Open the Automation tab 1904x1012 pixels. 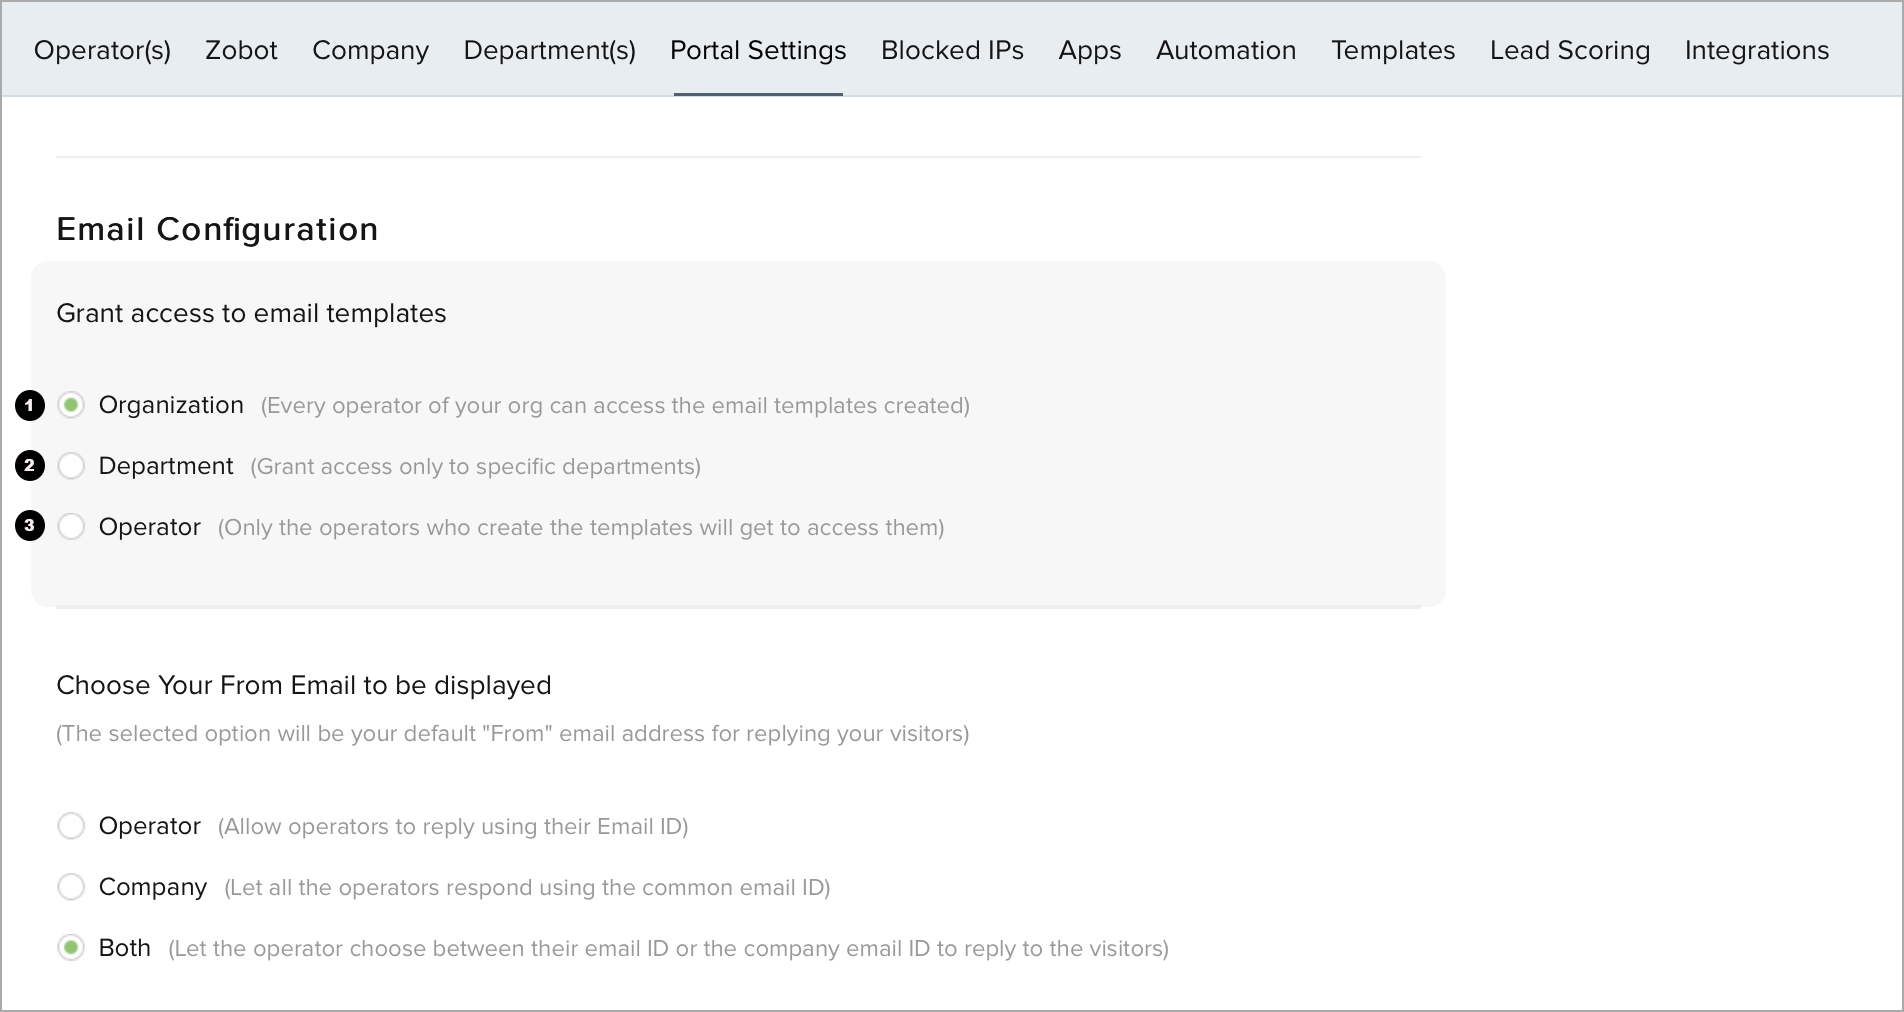point(1226,50)
